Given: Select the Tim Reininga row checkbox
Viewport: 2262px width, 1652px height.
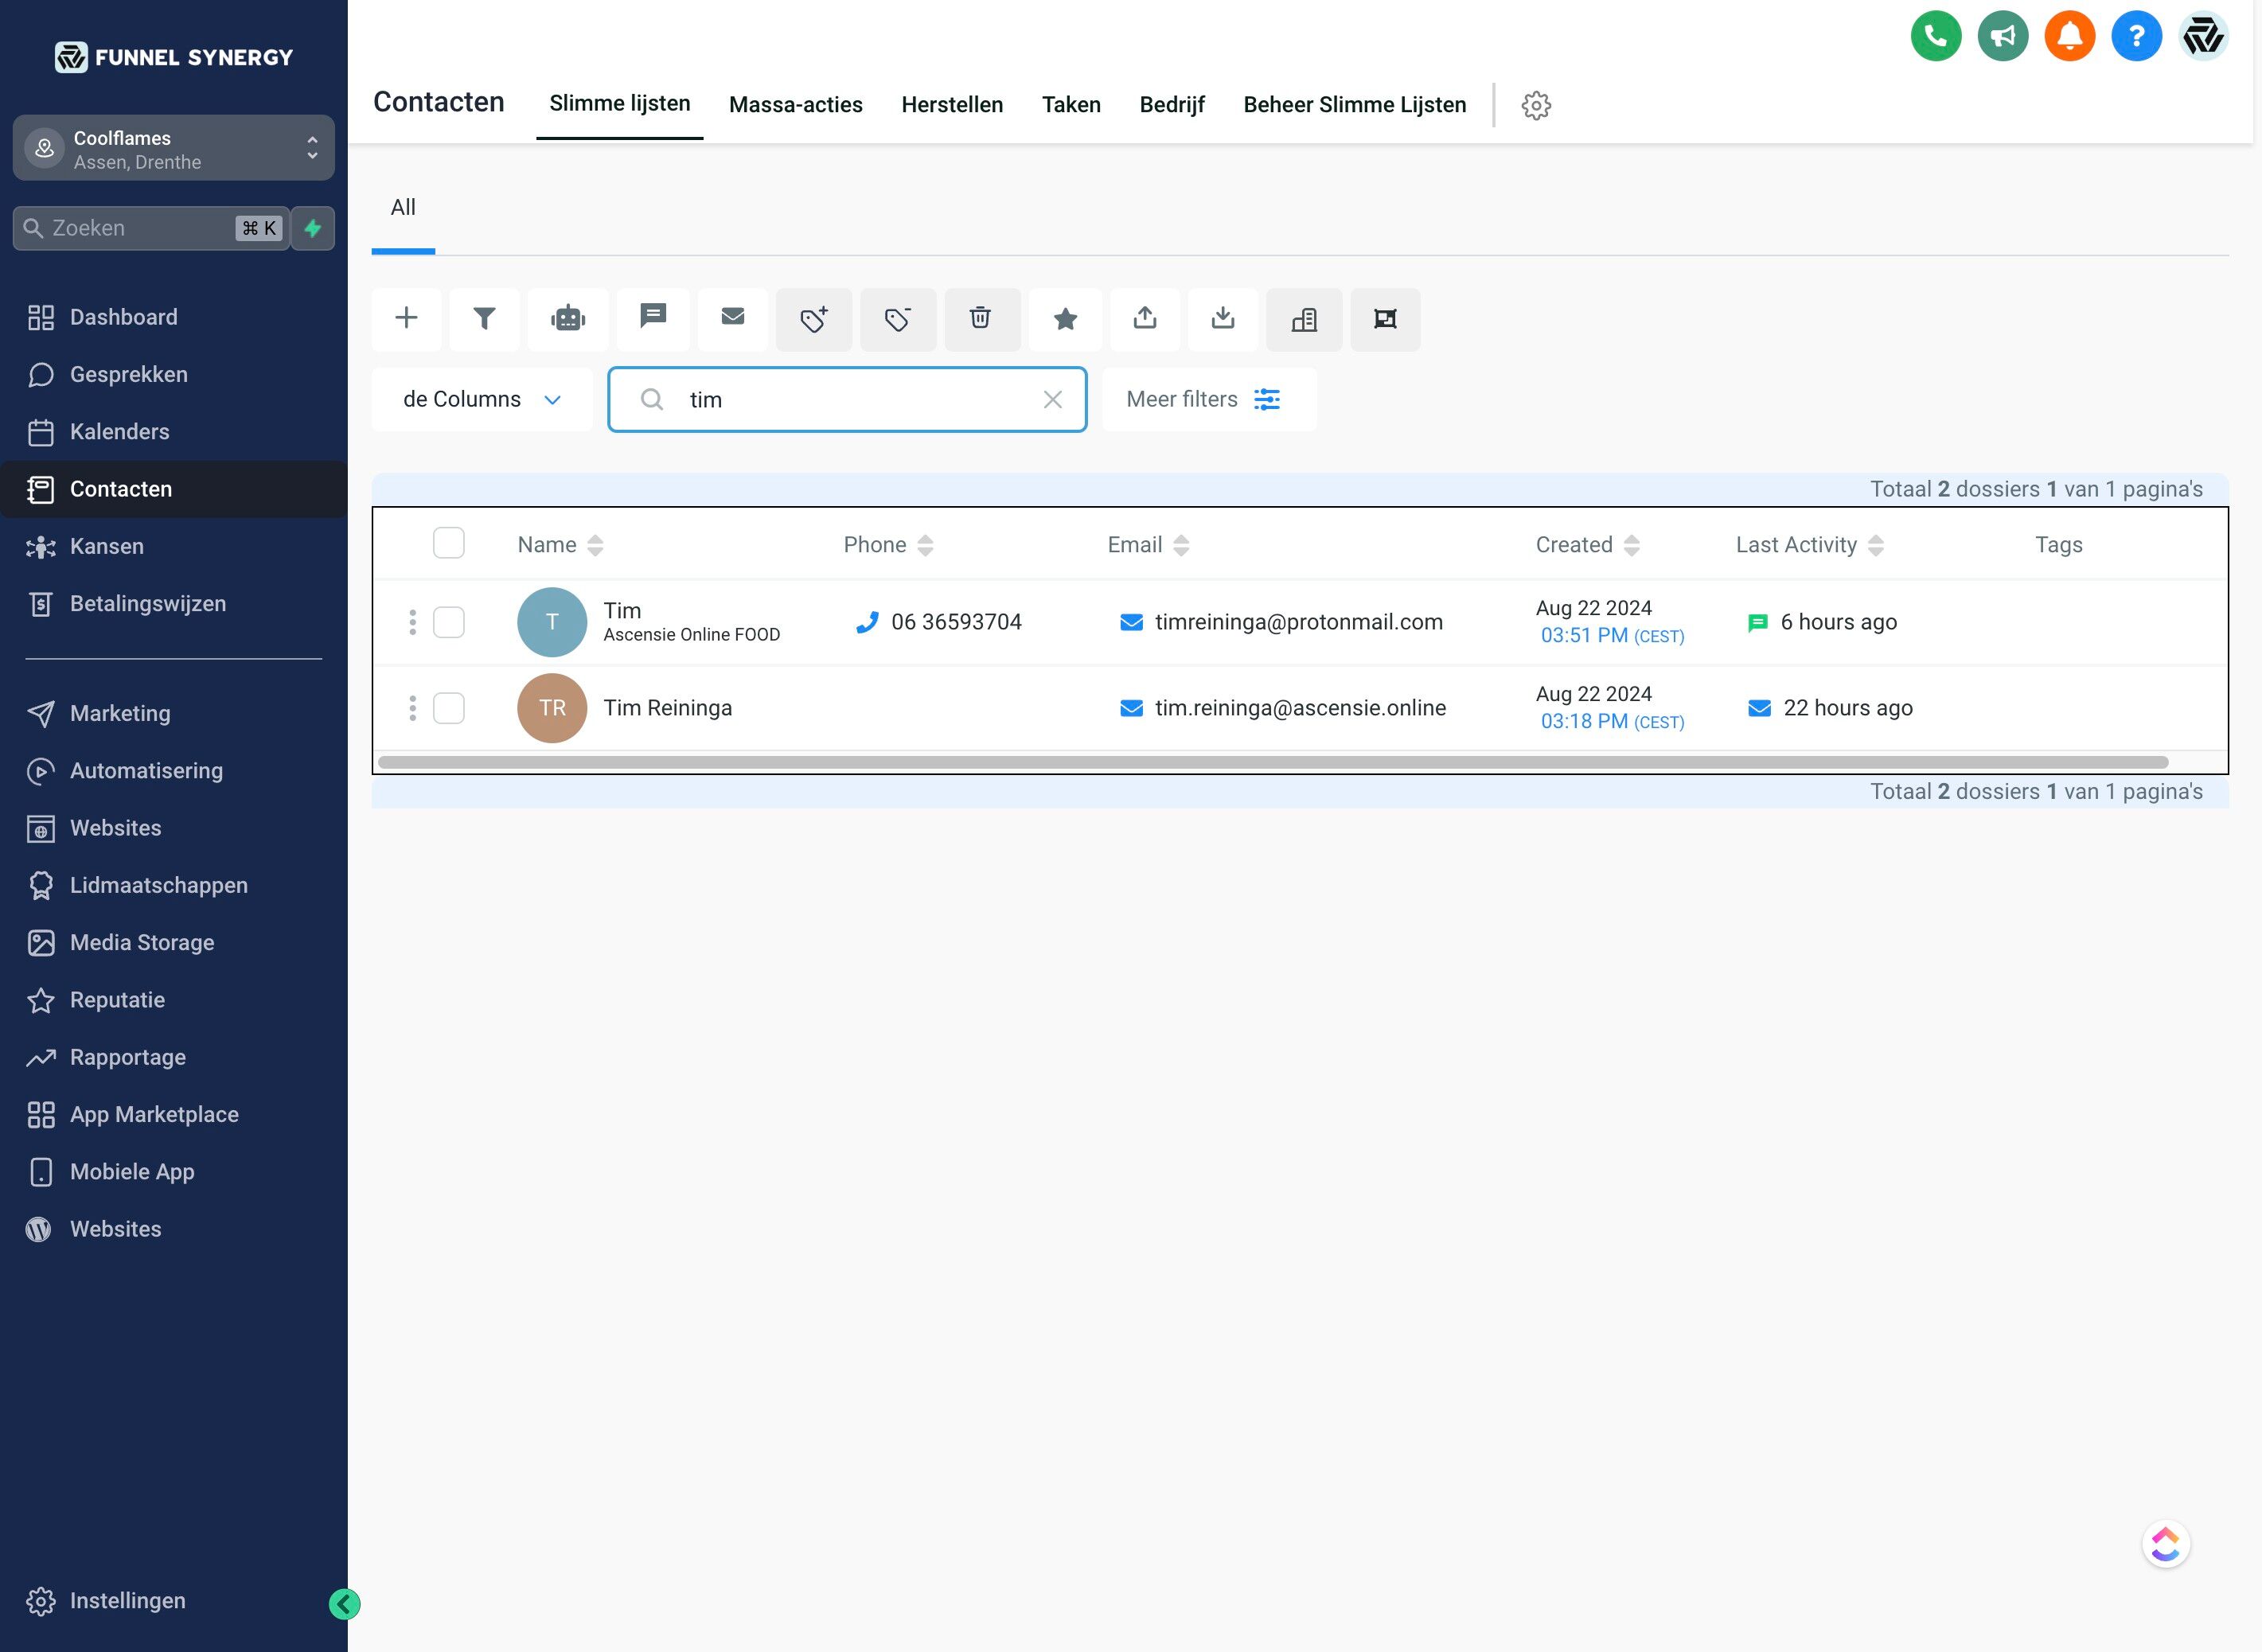Looking at the screenshot, I should click(448, 708).
